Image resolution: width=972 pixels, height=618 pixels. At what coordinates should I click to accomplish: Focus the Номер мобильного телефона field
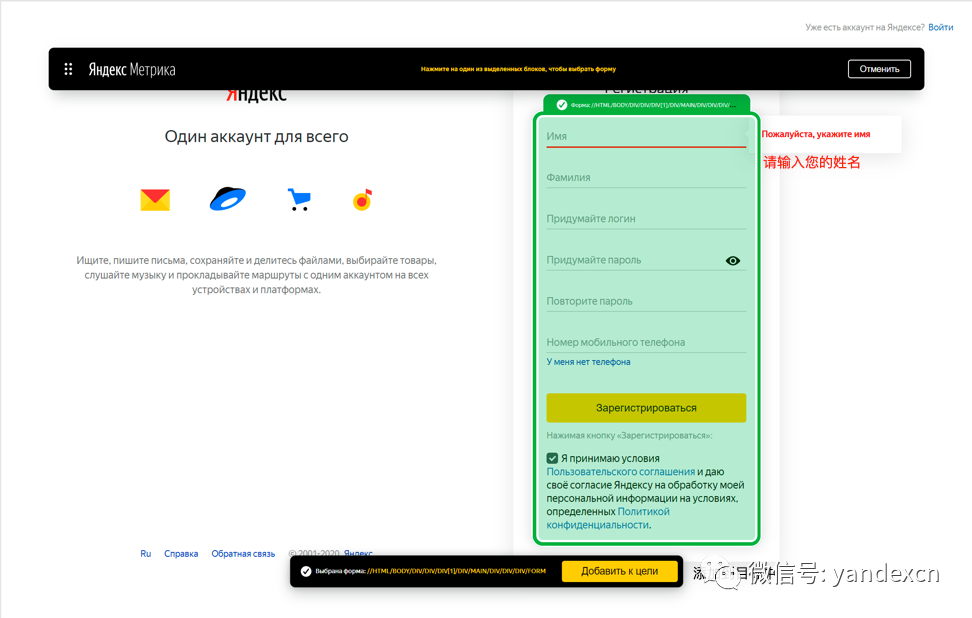[x=646, y=343]
